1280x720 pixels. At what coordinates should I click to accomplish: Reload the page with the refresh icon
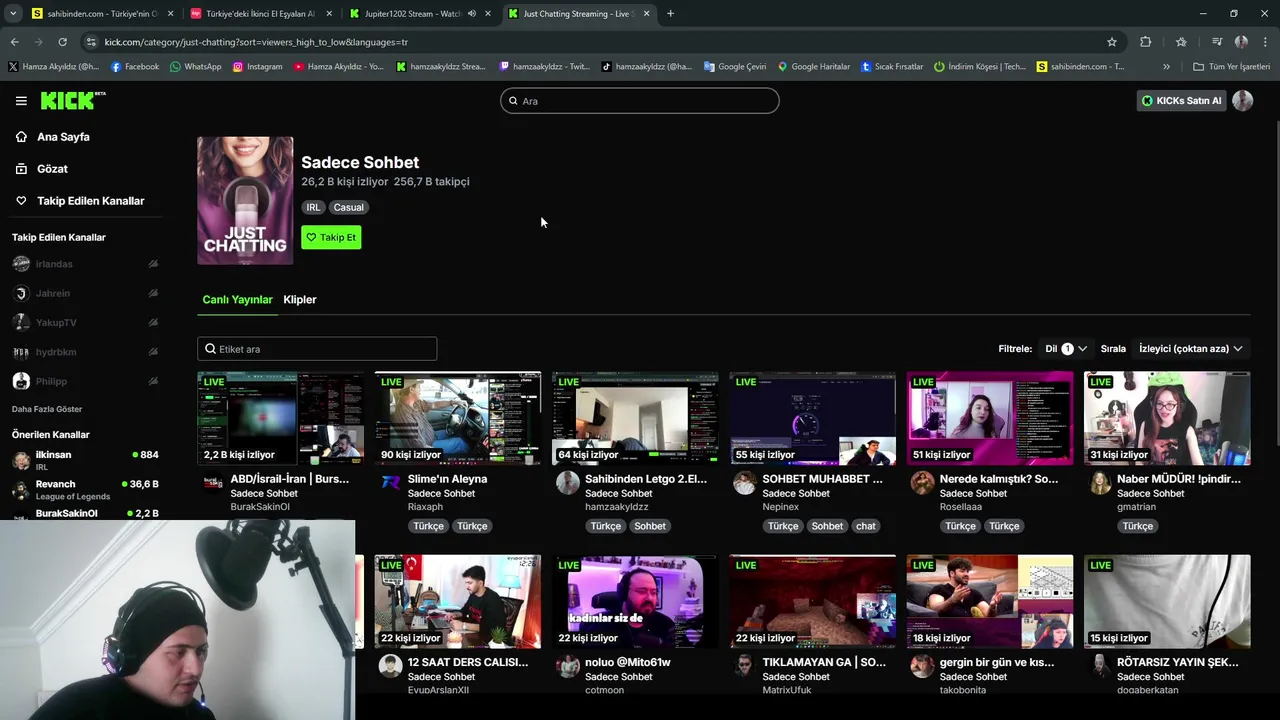coord(62,42)
